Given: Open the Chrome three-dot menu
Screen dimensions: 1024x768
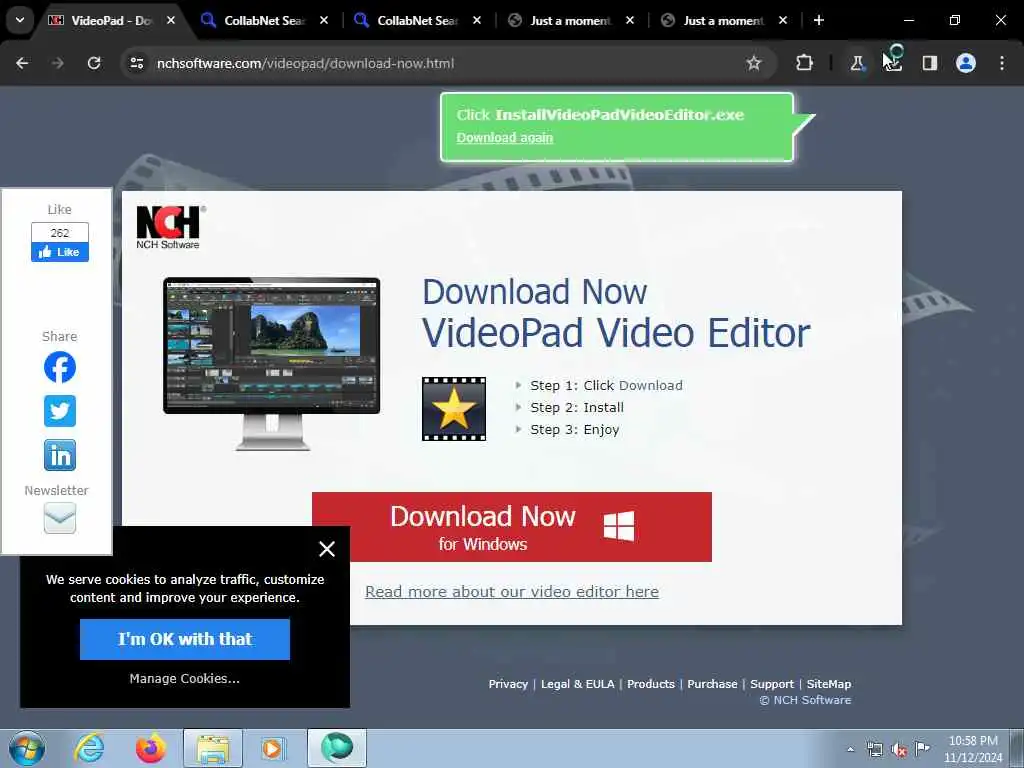Looking at the screenshot, I should tap(1002, 63).
